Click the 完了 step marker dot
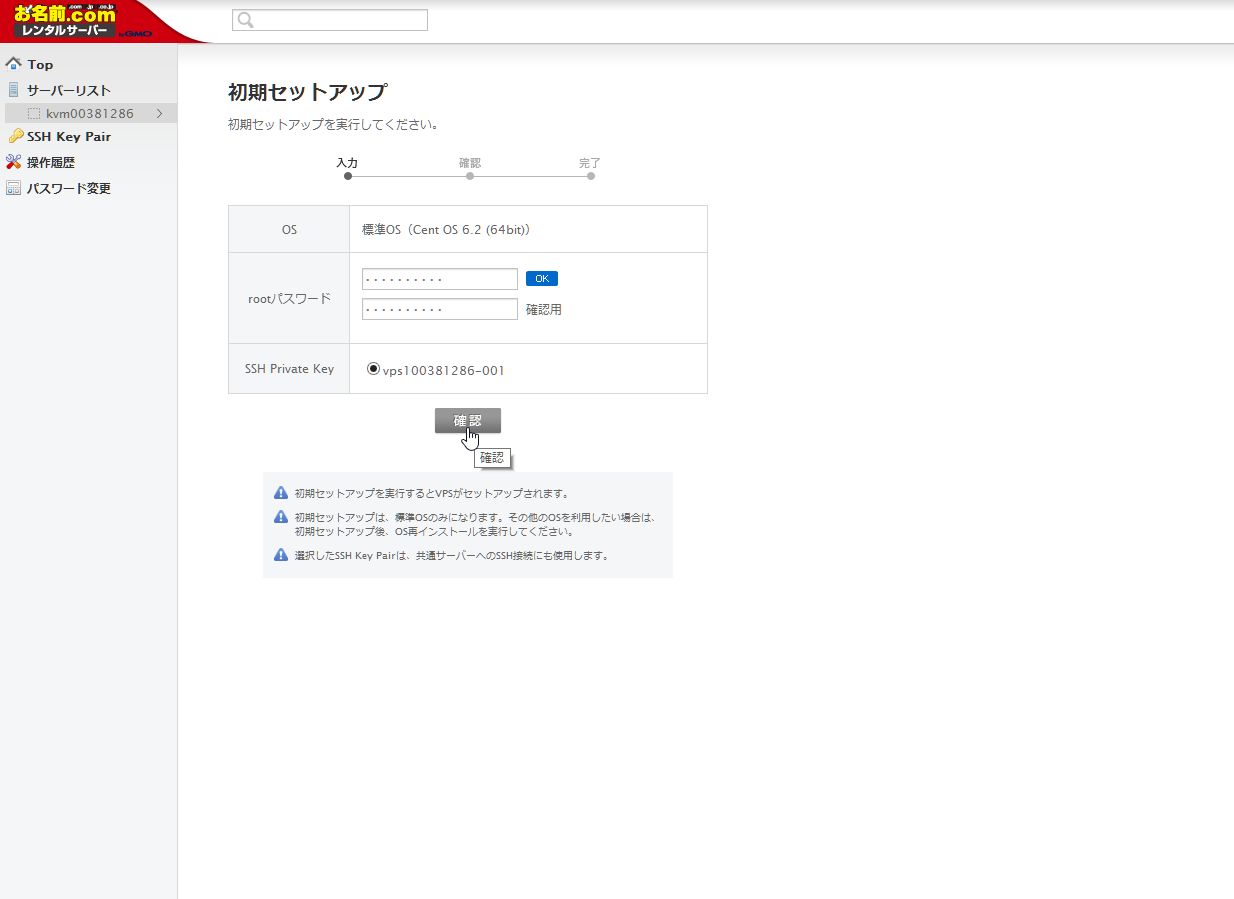This screenshot has width=1234, height=899. click(591, 176)
